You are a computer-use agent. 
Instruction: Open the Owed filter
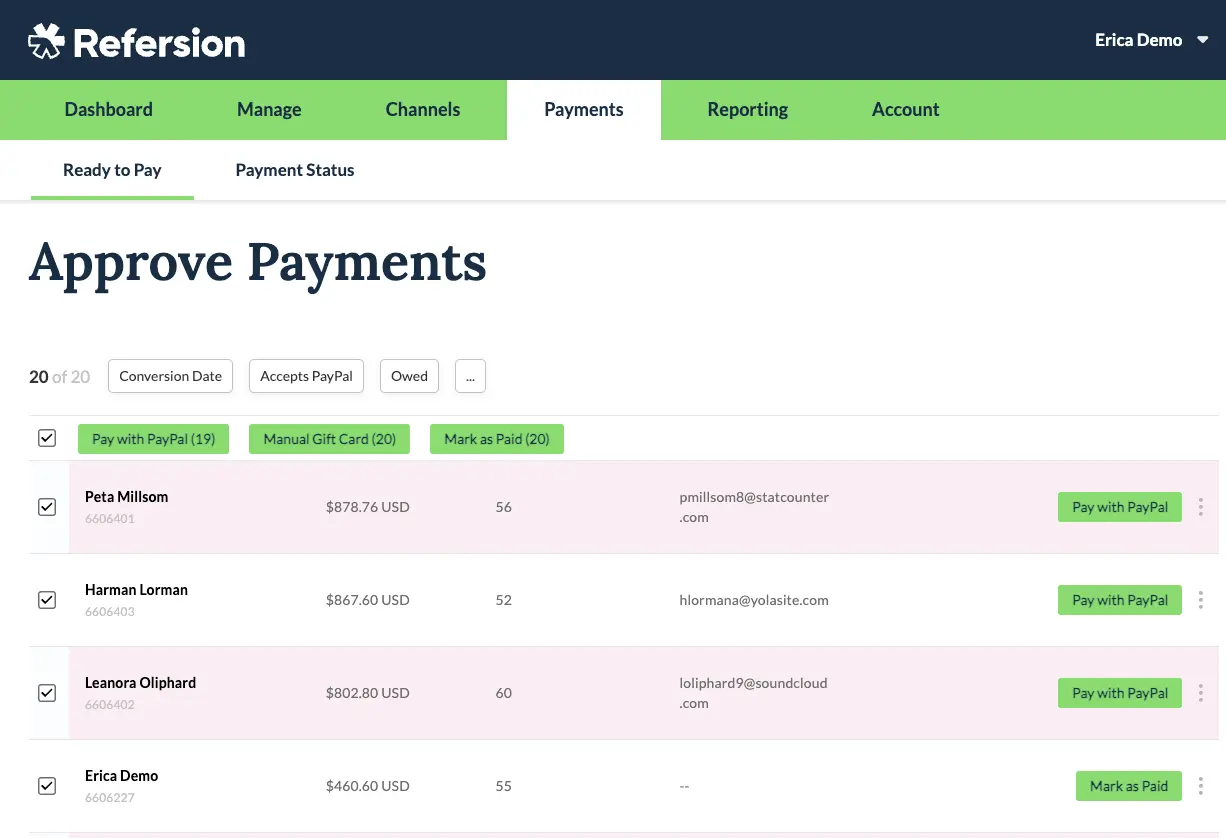(x=409, y=376)
